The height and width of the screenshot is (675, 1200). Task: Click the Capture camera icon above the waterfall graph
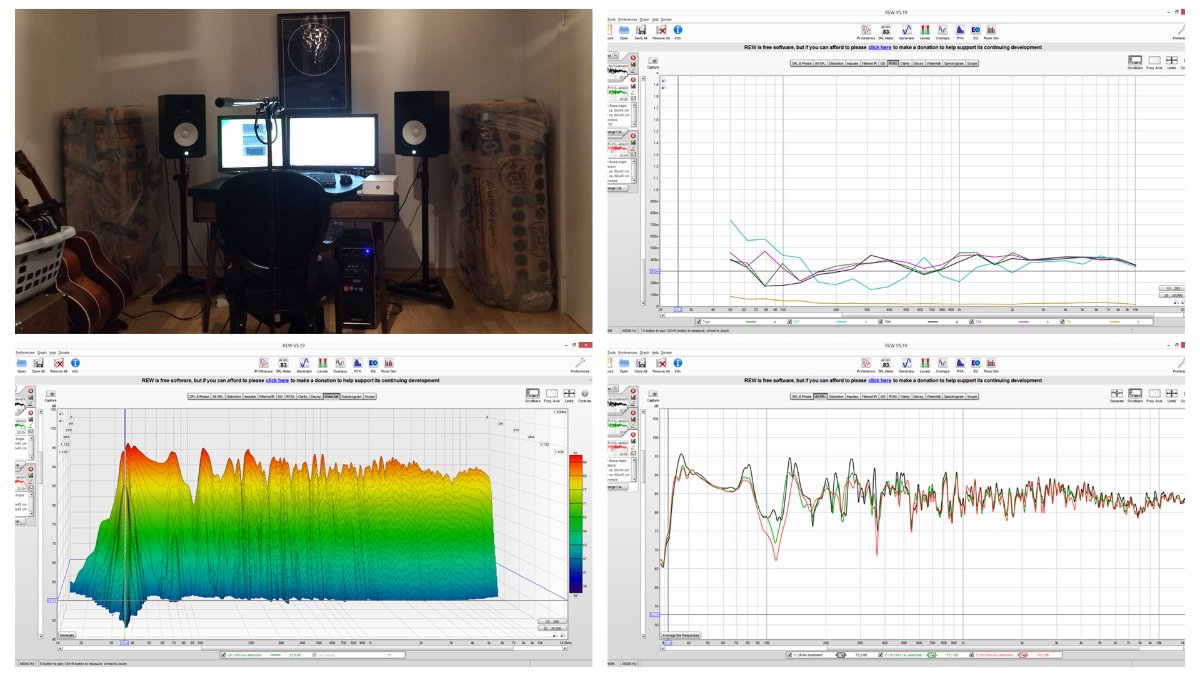click(52, 394)
